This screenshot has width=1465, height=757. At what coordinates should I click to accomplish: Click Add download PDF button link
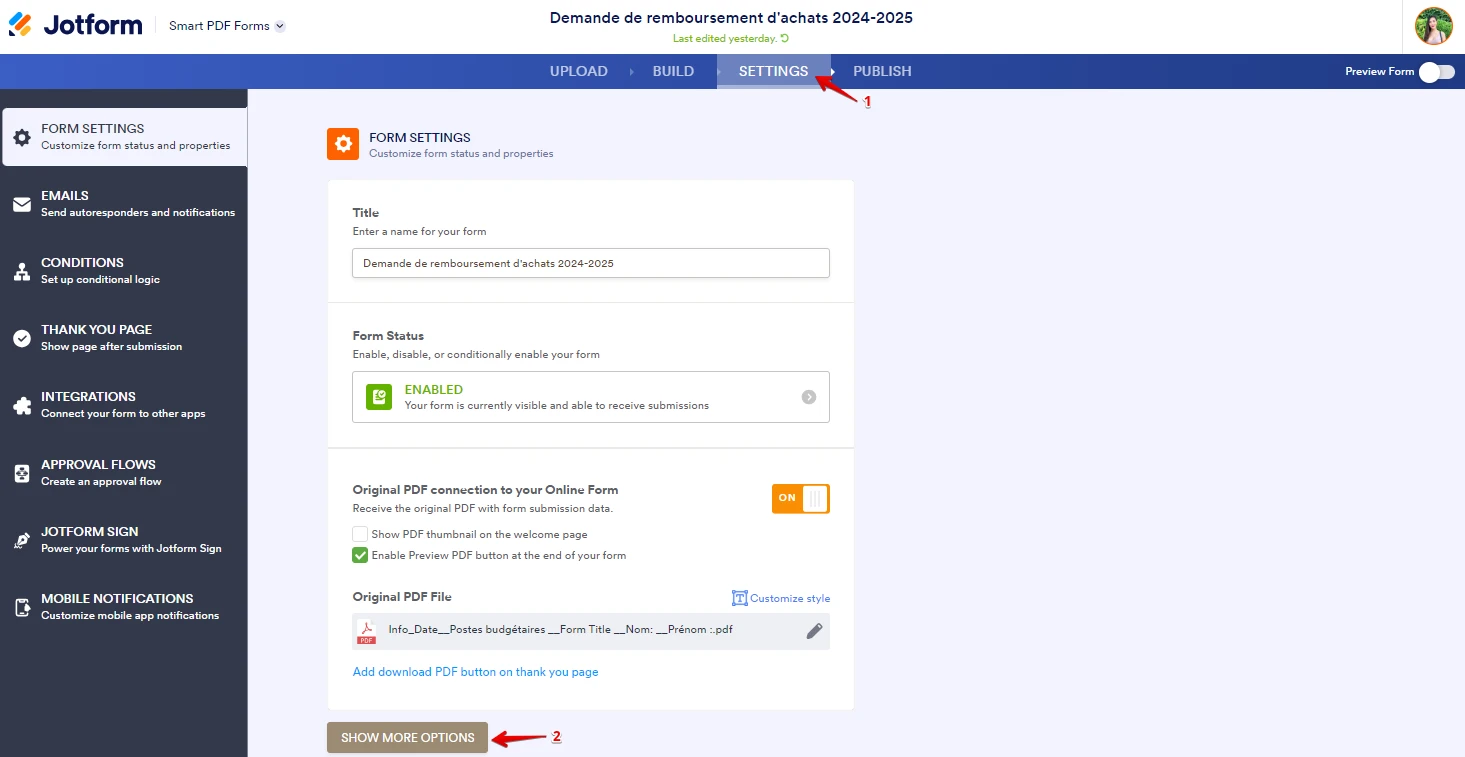pos(475,671)
